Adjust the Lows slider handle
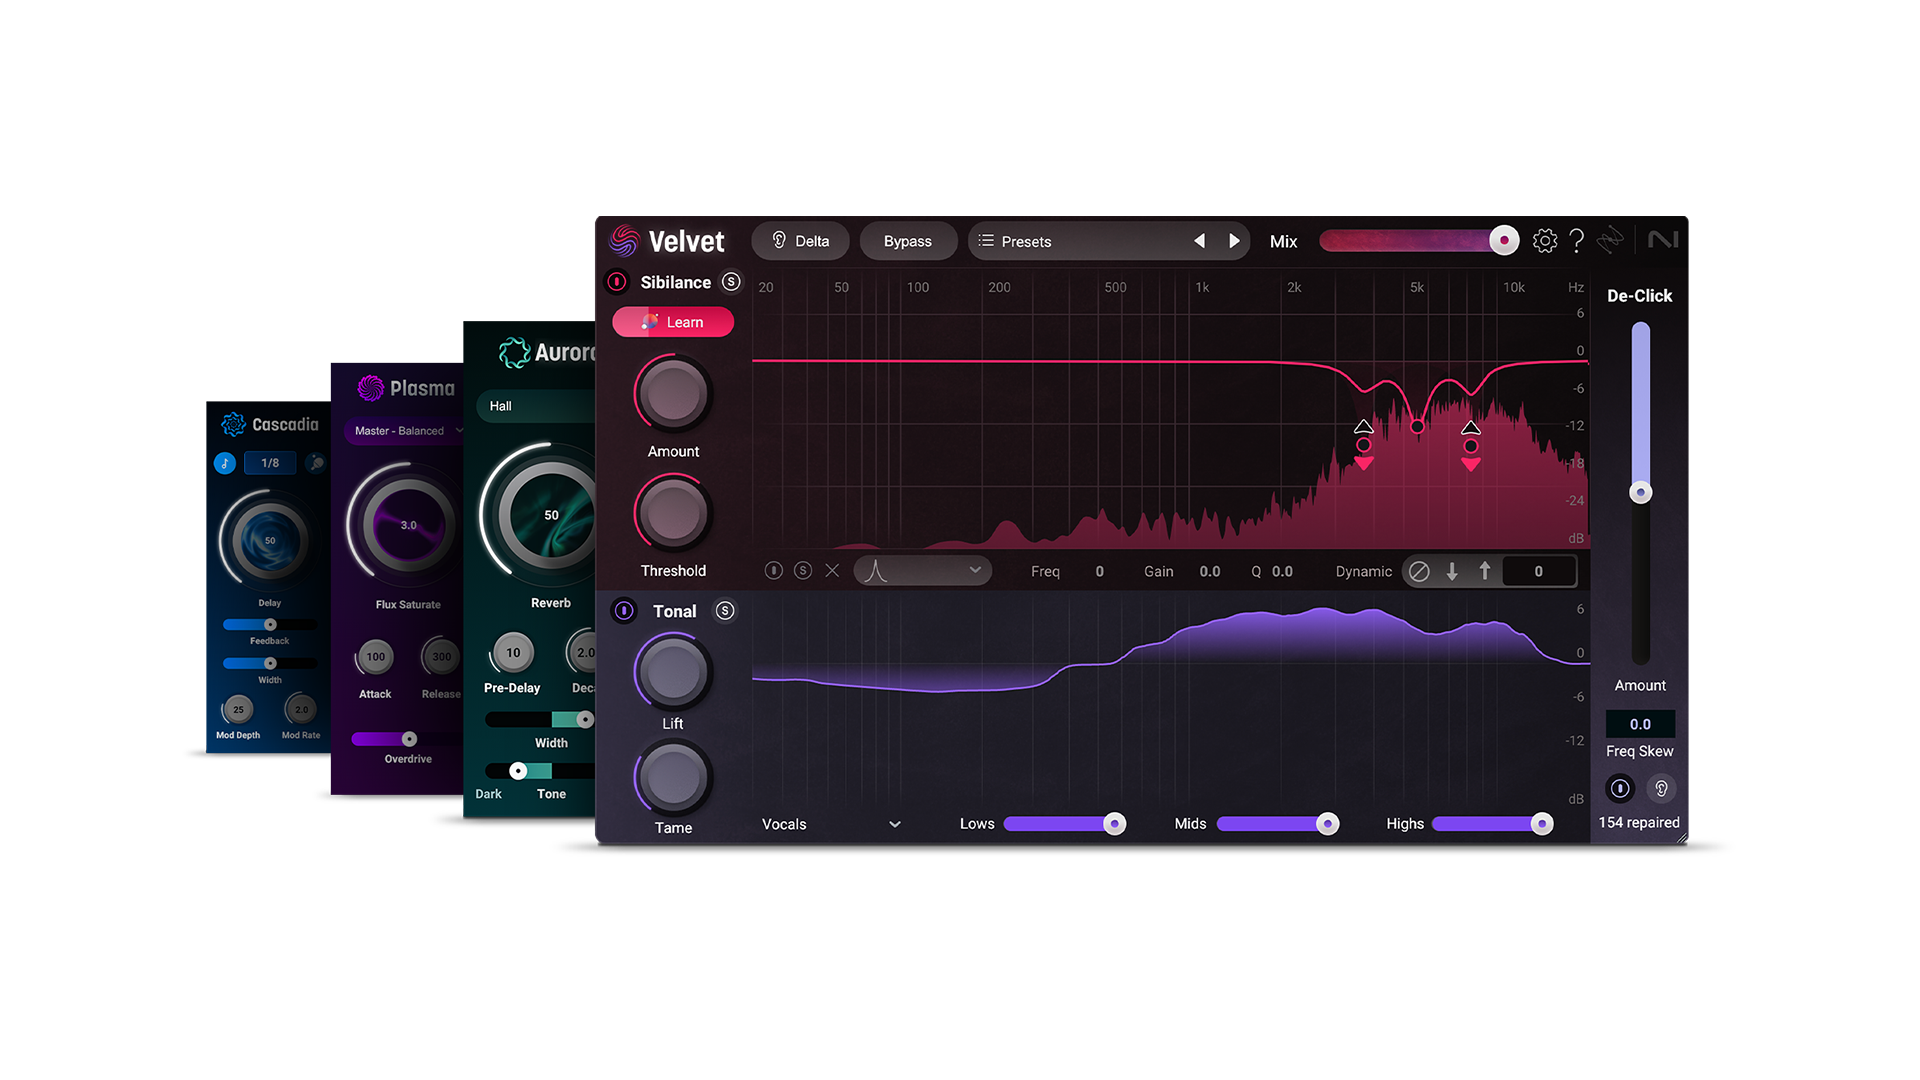Screen dimensions: 1920x1080 pyautogui.click(x=1114, y=823)
